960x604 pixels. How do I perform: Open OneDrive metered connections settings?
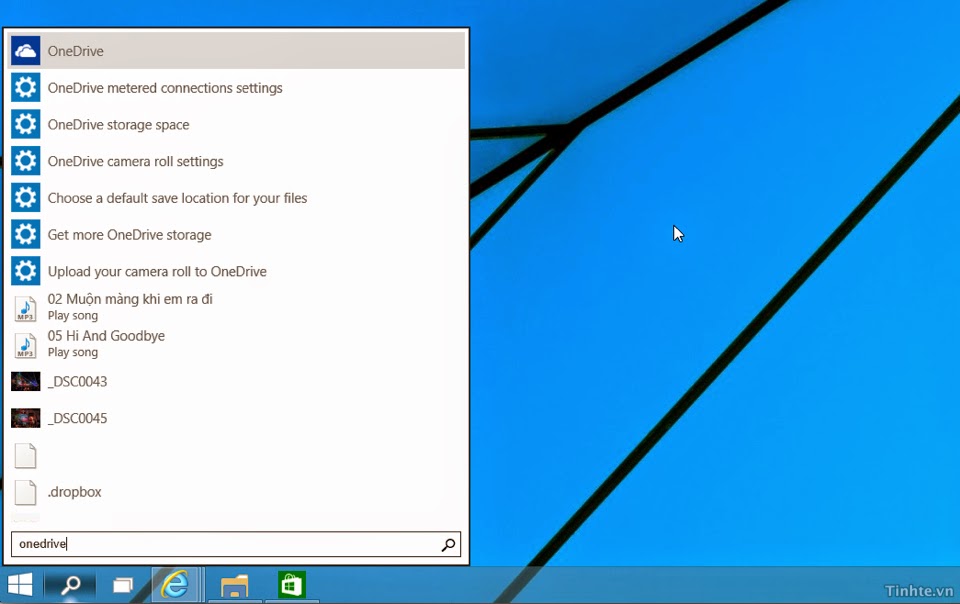165,88
